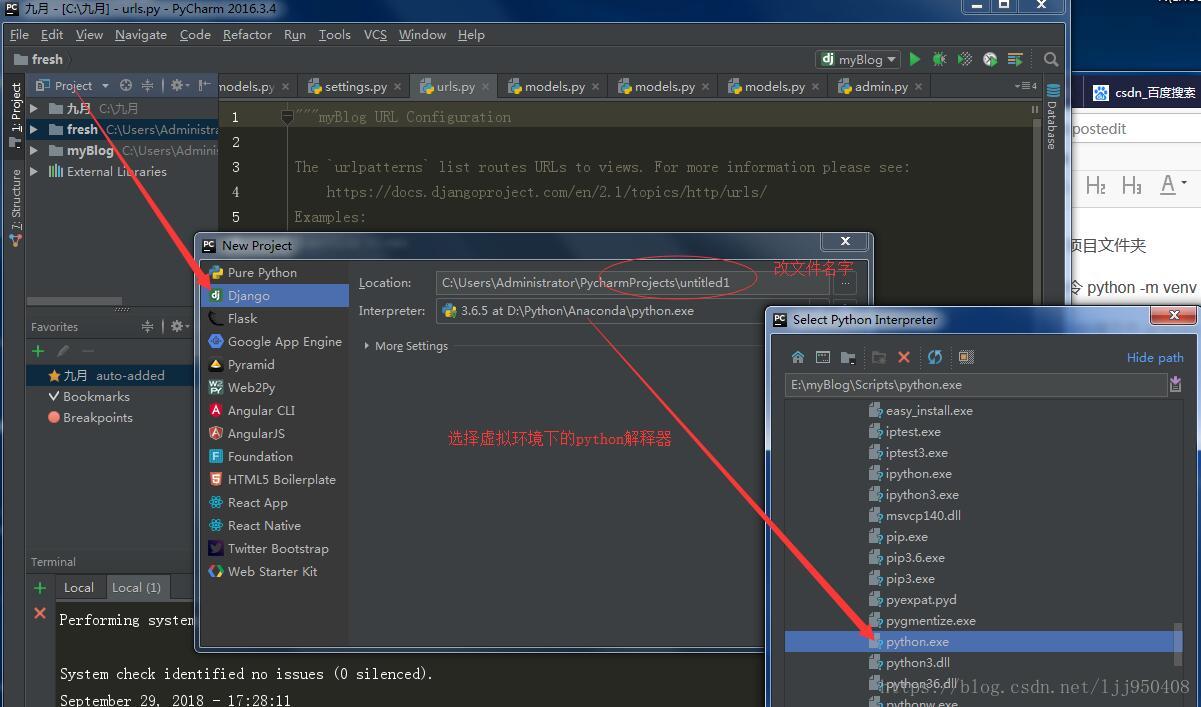The width and height of the screenshot is (1201, 707).
Task: Expand the 九月 project folder
Action: tap(34, 108)
